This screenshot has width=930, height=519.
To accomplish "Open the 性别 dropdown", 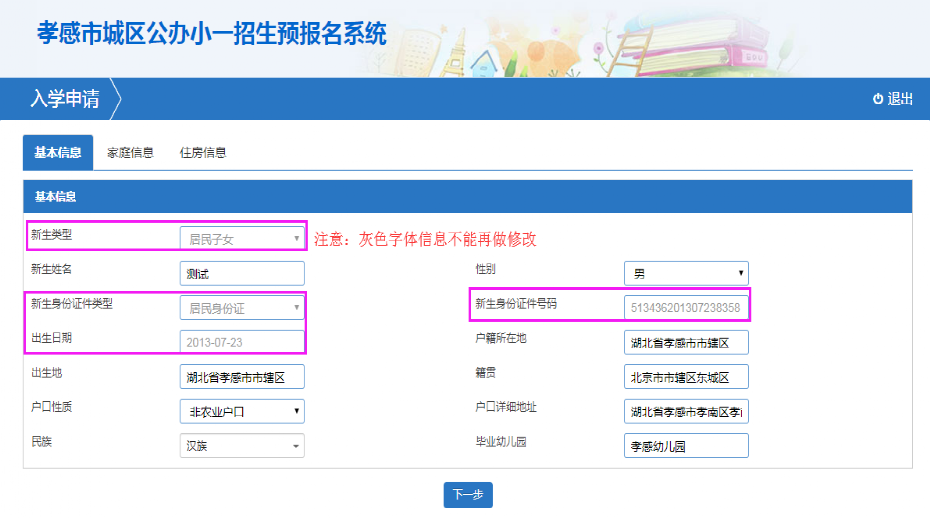I will click(685, 273).
